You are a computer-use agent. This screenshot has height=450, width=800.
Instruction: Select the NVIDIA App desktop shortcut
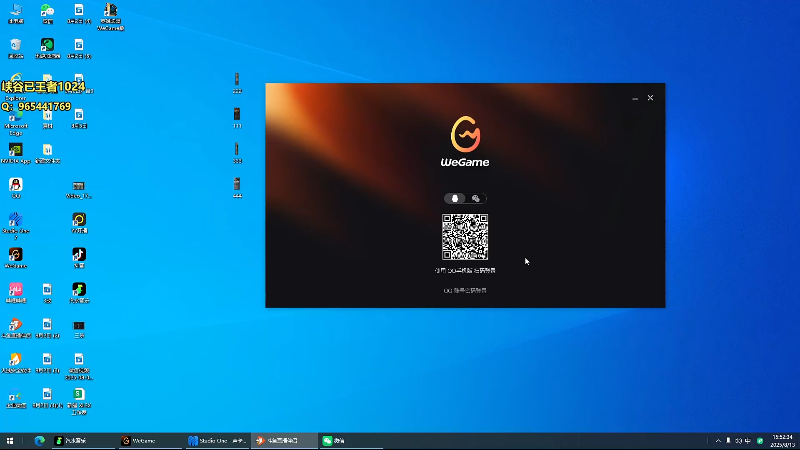coord(16,154)
